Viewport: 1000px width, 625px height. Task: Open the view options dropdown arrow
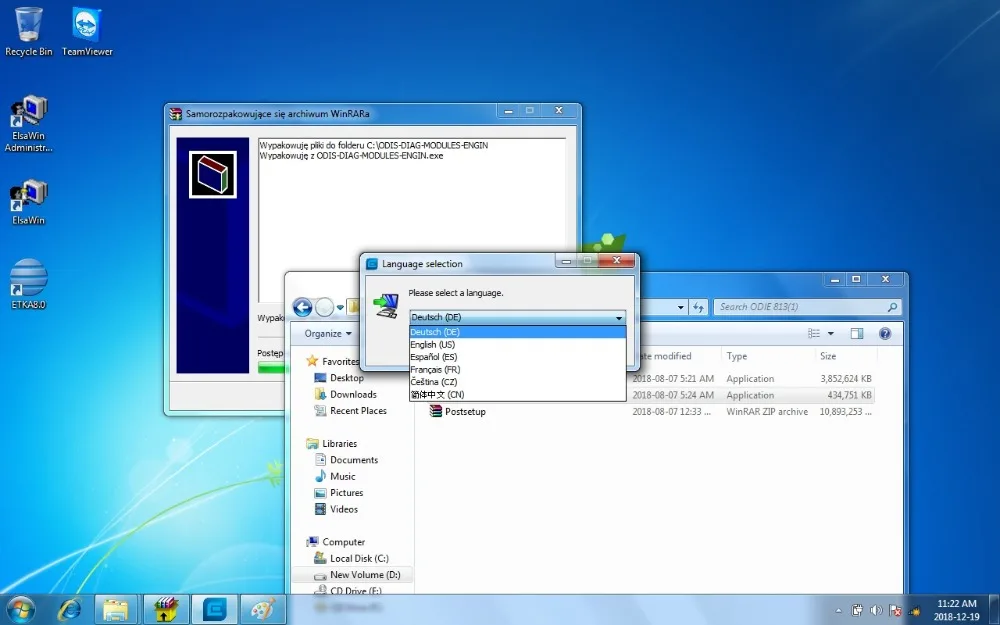[830, 334]
